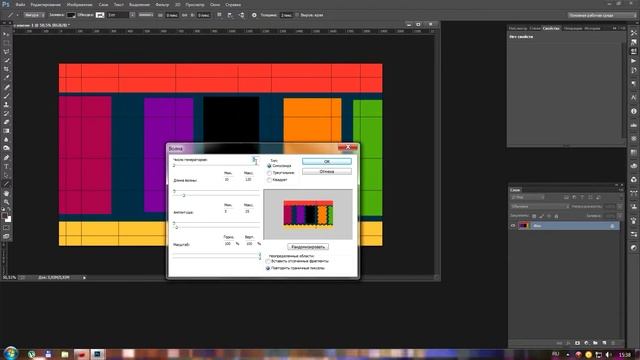
Task: Select the Pen tool
Action: 6,158
